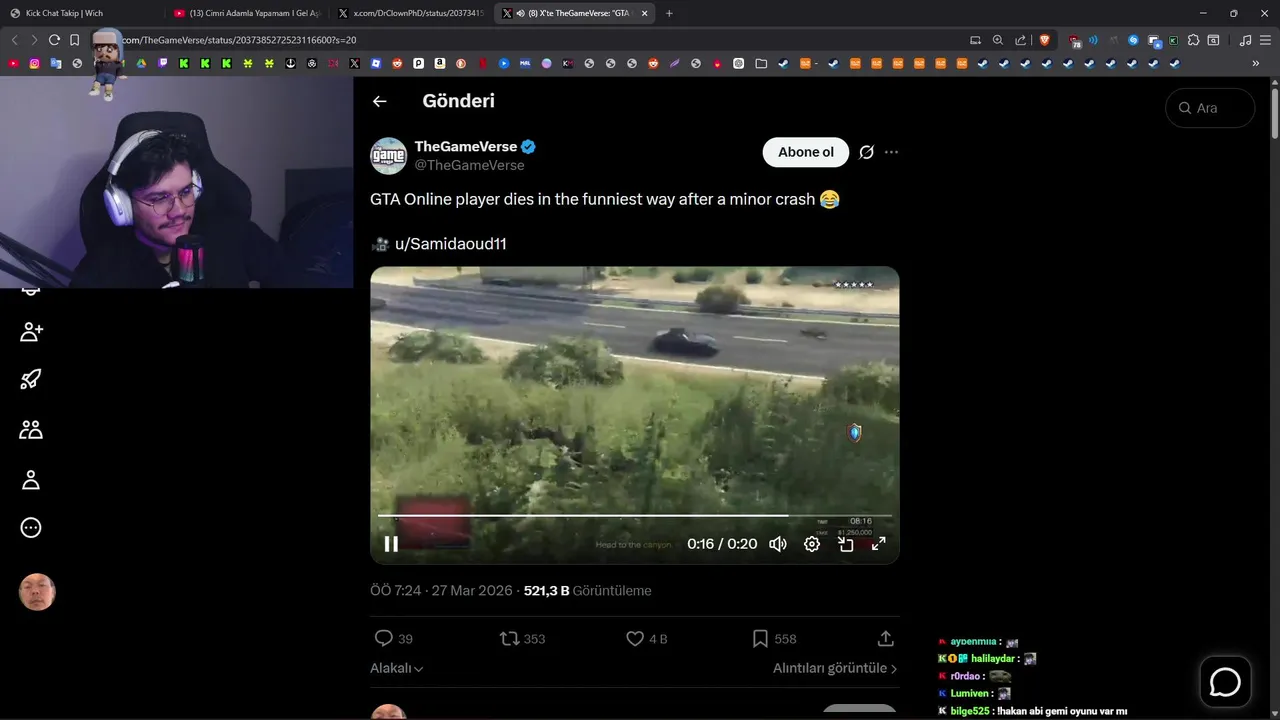Switch to the x.com/DrClownPhD tab
Viewport: 1280px width, 720px height.
pyautogui.click(x=411, y=13)
